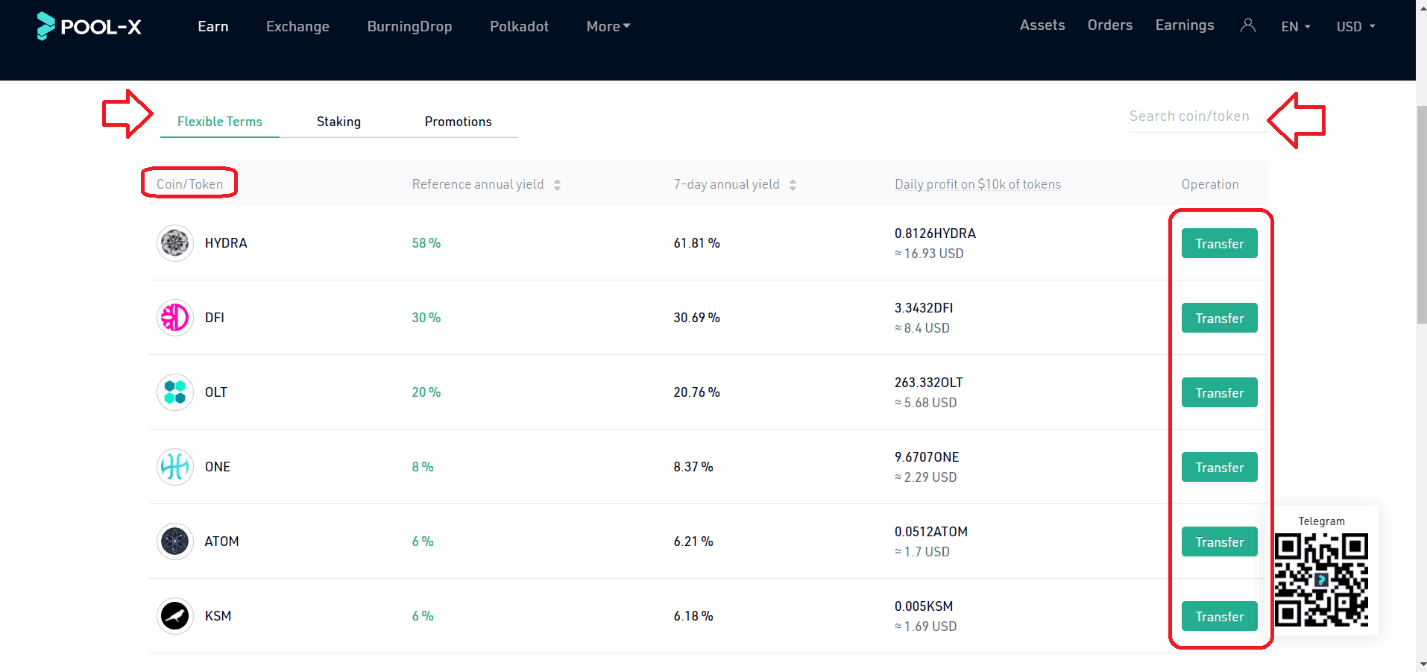
Task: Click the OLT token name
Action: (216, 392)
